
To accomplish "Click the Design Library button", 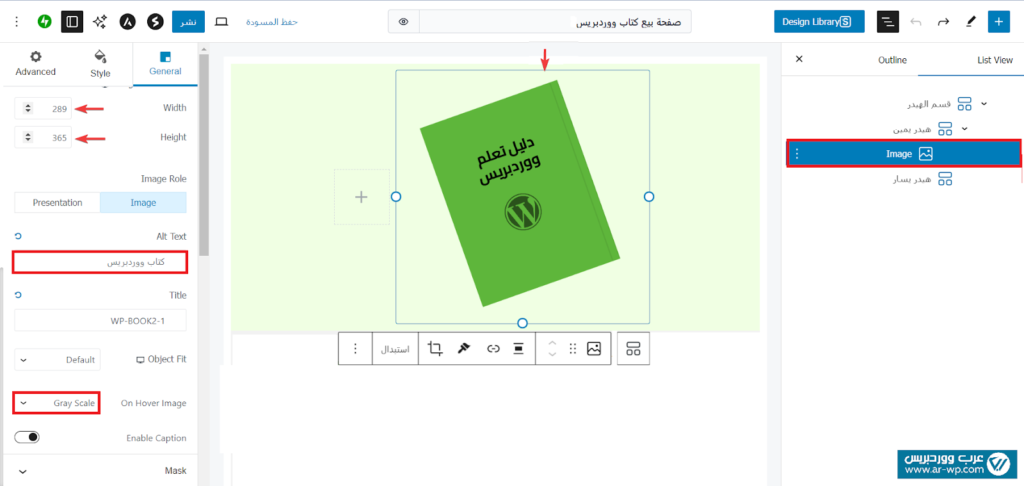I will (x=819, y=21).
